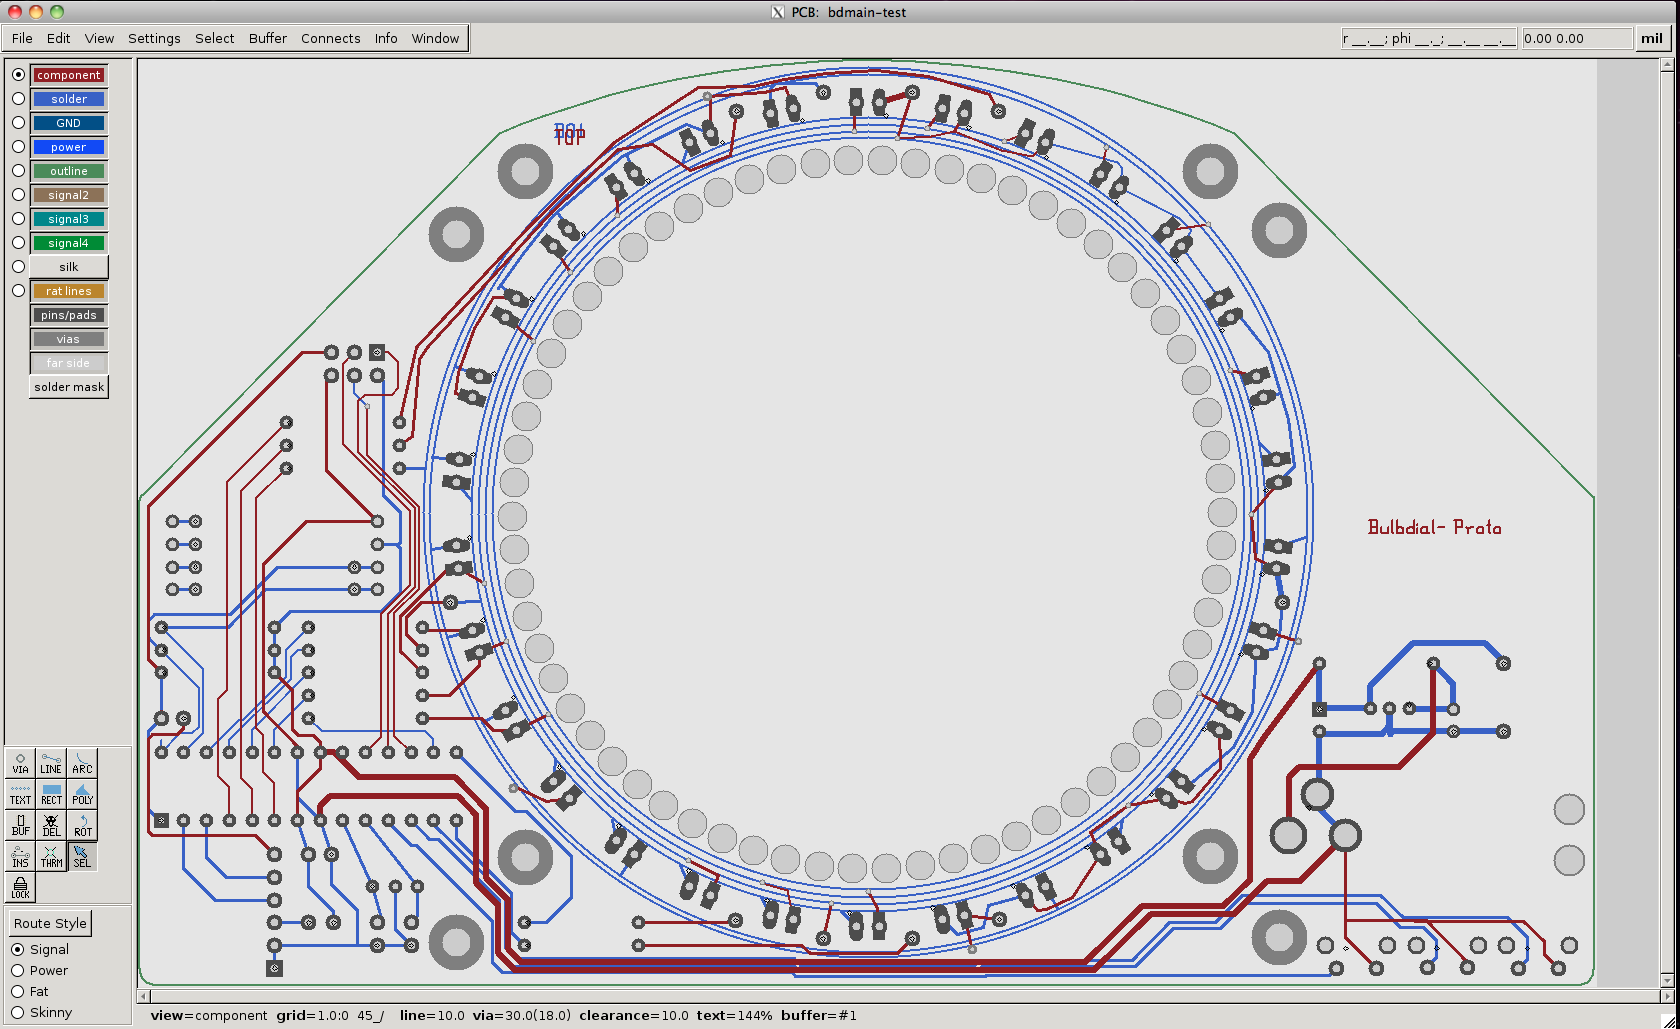The width and height of the screenshot is (1680, 1029).
Task: Switch active layer to solder
Action: (x=18, y=98)
